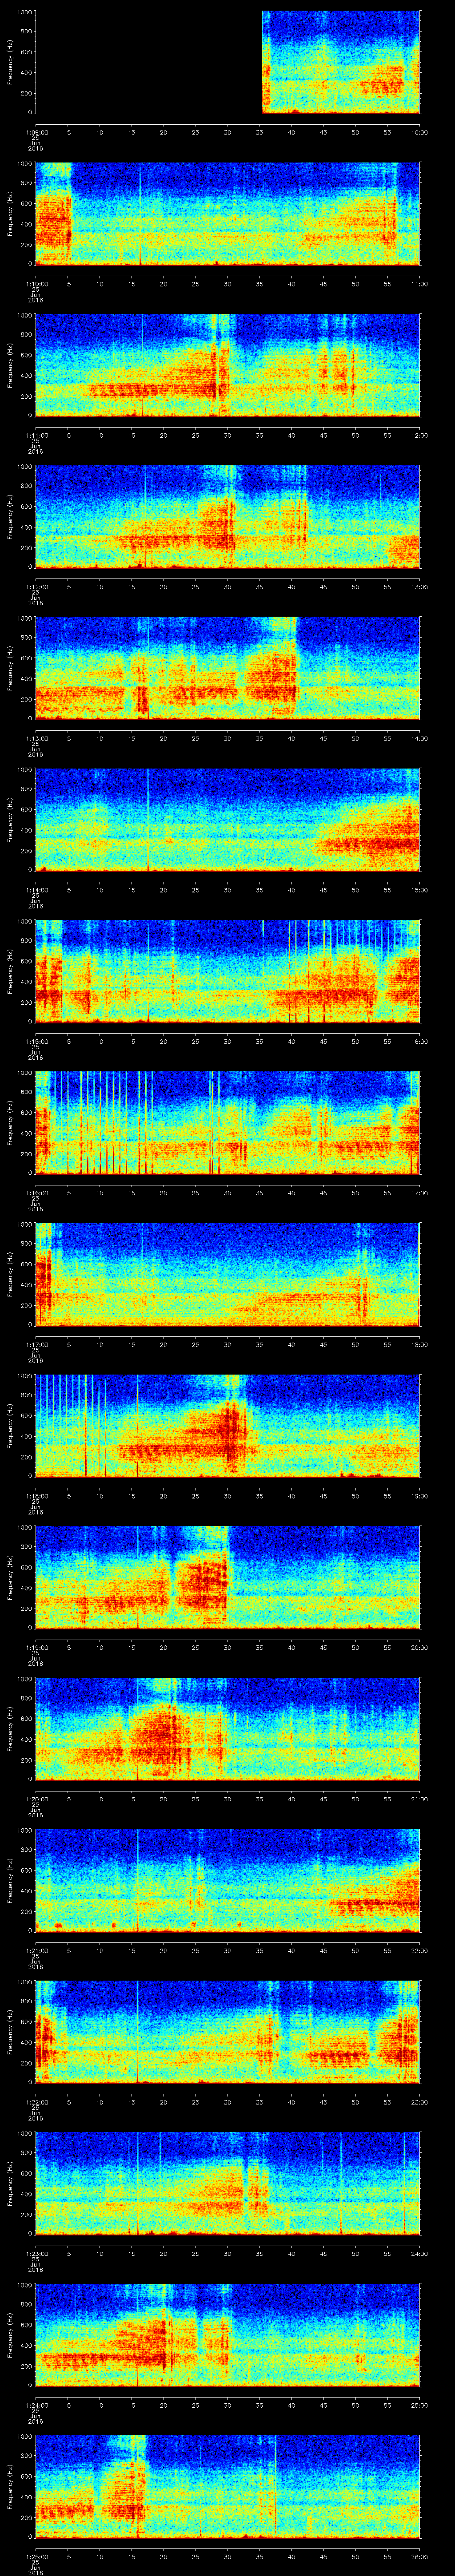Click the black empty area of the 1:09:00 spectrogram
The width and height of the screenshot is (455, 2576).
(x=148, y=62)
